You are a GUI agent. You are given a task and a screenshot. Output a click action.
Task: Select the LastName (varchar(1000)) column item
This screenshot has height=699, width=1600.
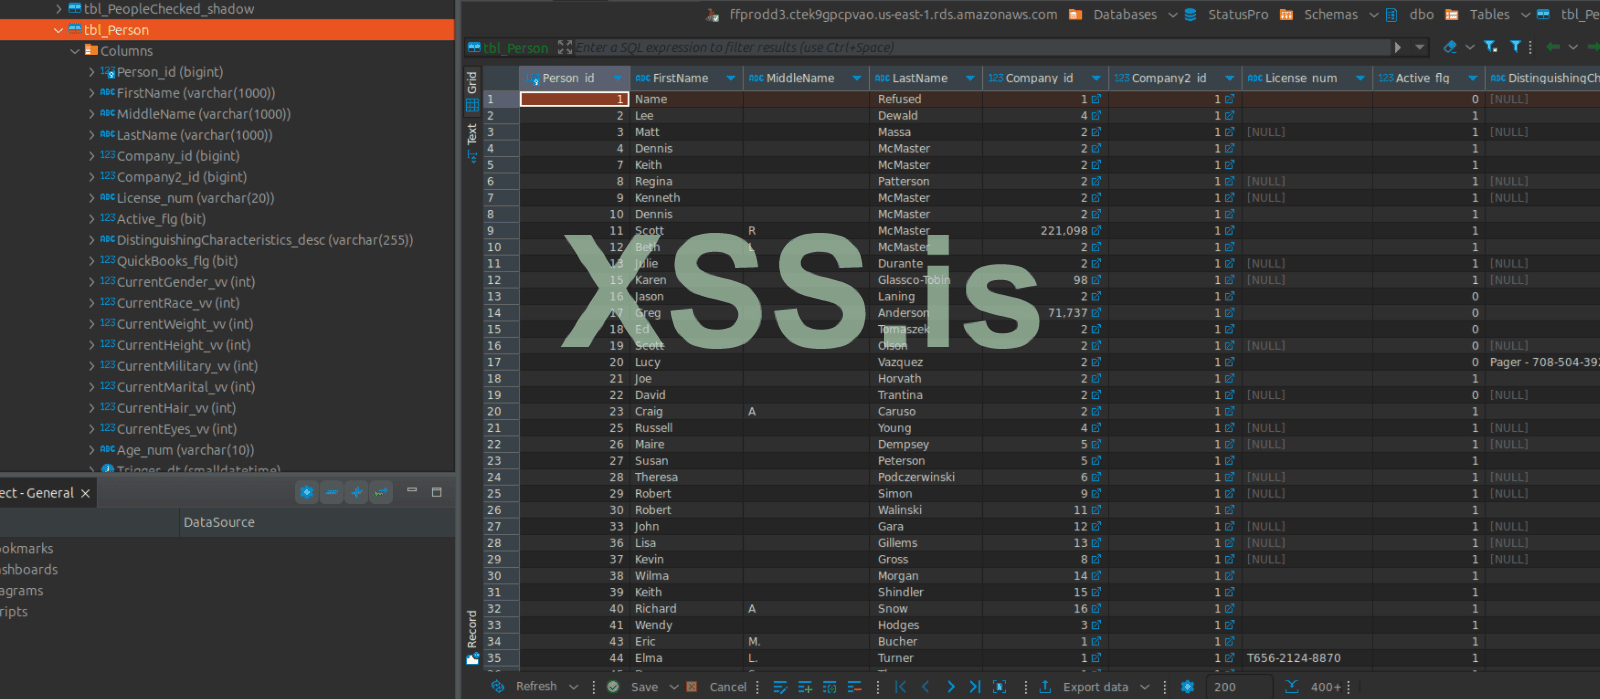[x=194, y=135]
